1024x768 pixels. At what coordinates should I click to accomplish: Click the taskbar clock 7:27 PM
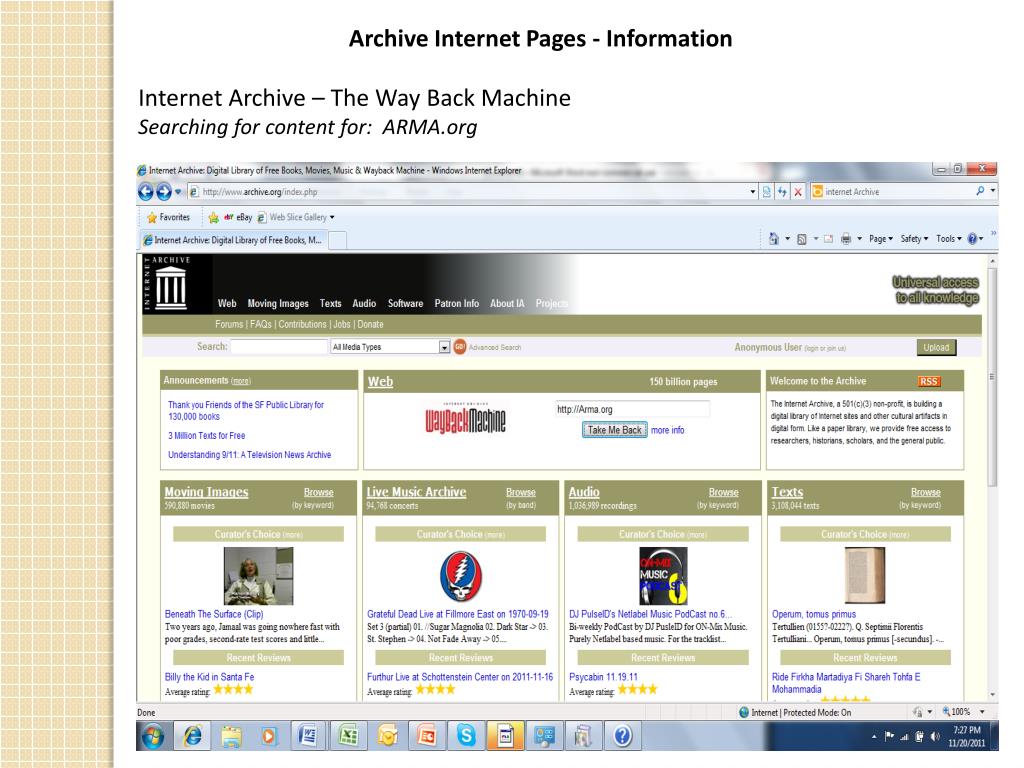pyautogui.click(x=967, y=730)
